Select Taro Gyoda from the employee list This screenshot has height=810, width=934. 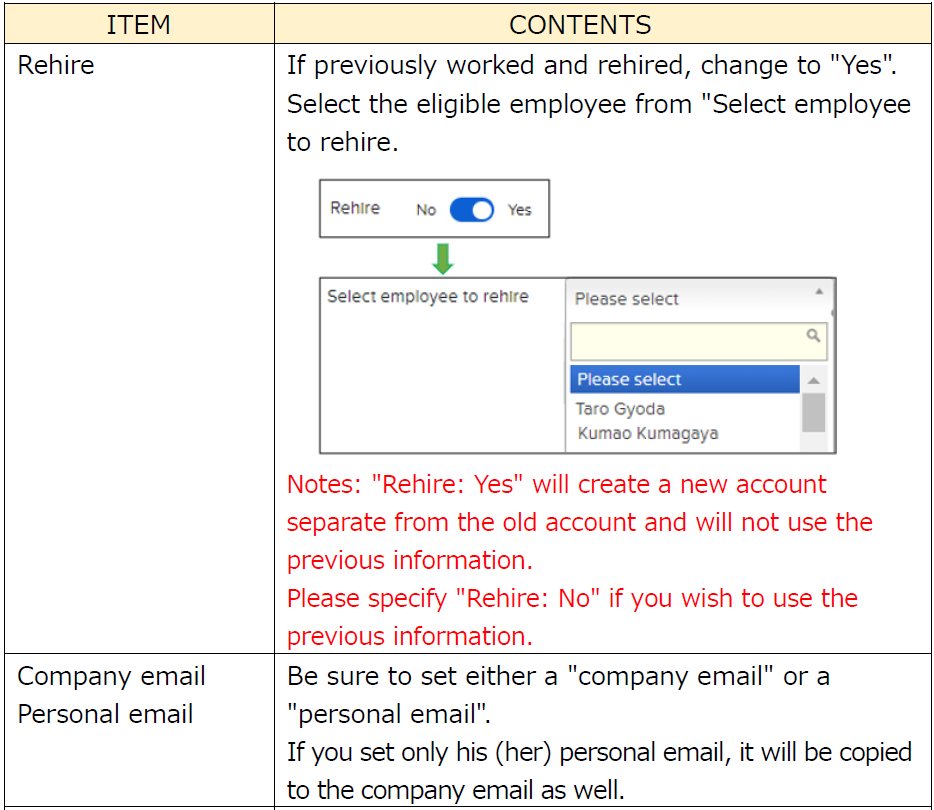click(620, 409)
